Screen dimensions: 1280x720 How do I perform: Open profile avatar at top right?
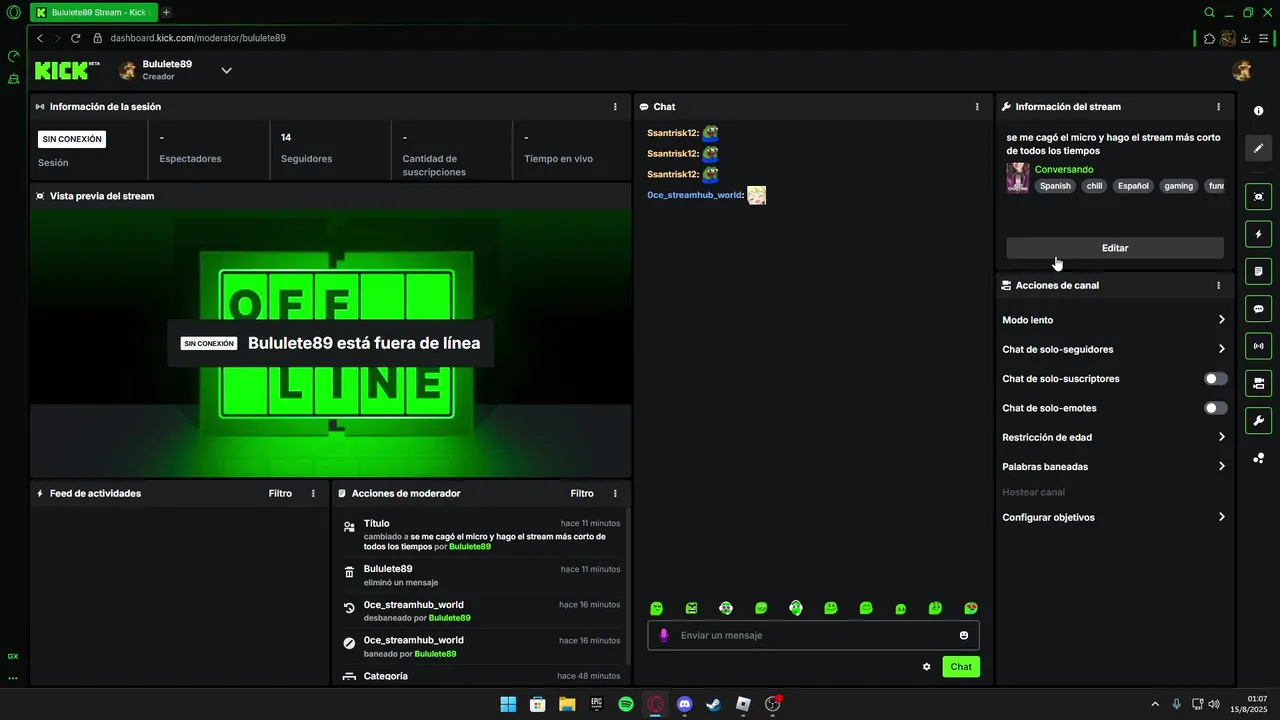(1242, 70)
